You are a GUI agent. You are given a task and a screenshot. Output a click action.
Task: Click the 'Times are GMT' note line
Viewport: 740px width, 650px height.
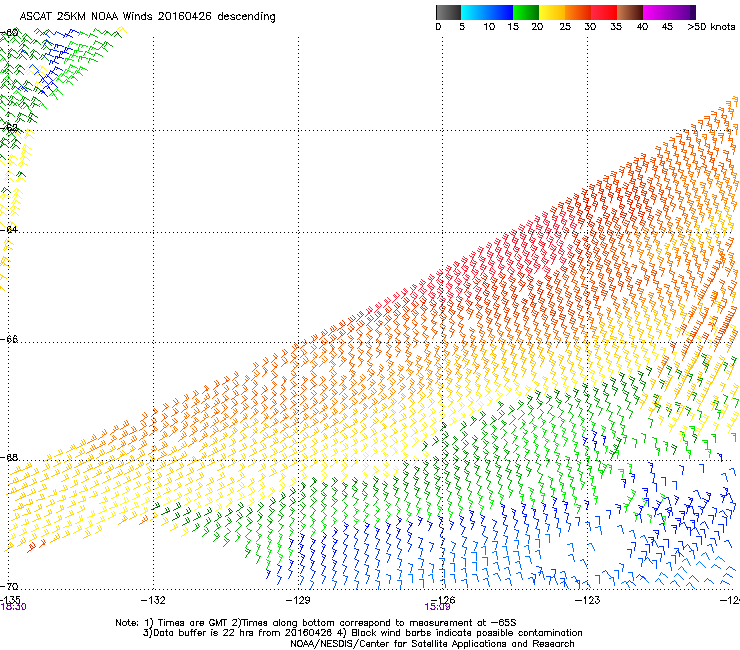pos(316,623)
